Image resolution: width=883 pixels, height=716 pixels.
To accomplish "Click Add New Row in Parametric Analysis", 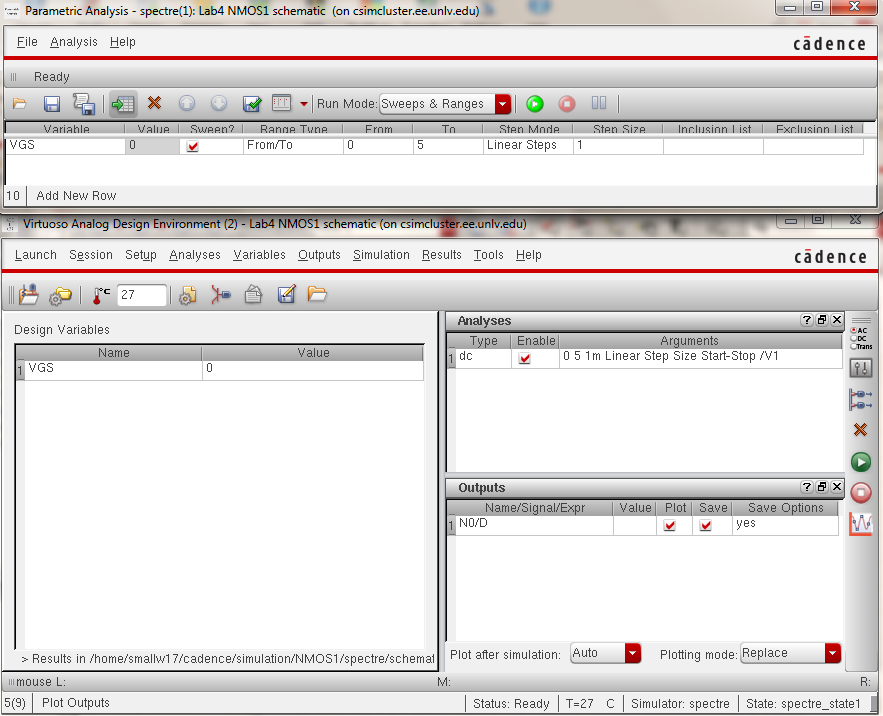I will point(76,195).
